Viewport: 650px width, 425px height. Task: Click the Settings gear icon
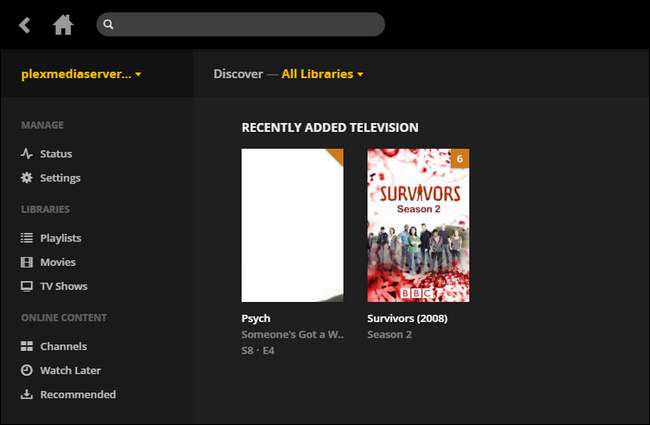coord(27,178)
